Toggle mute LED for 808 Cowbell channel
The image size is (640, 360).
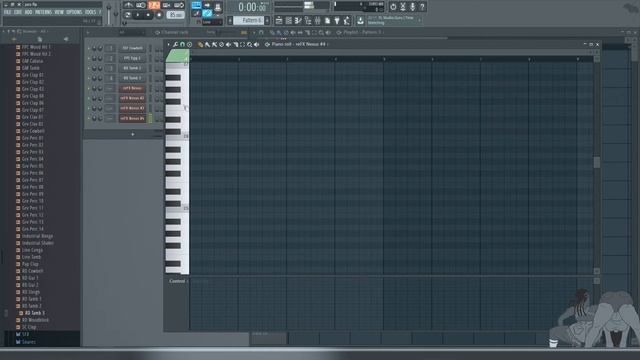89,48
